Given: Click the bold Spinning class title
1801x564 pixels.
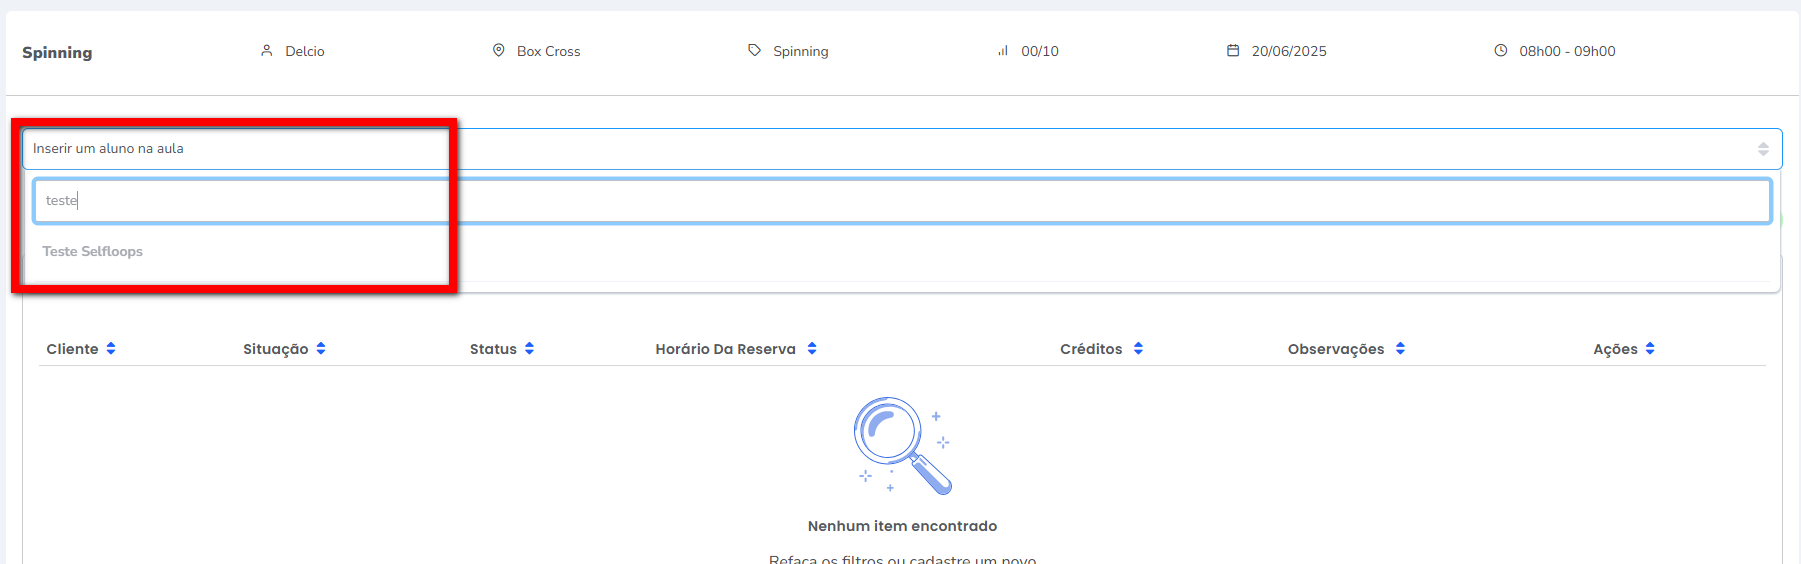Looking at the screenshot, I should [x=57, y=53].
